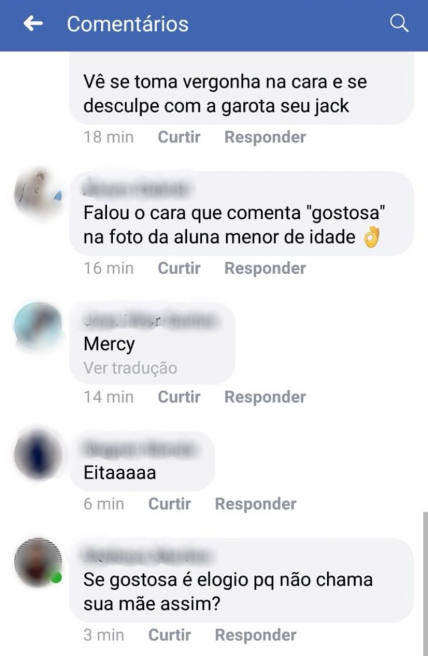428x656 pixels.
Task: Select Responder on the 16 min comment
Action: click(265, 268)
